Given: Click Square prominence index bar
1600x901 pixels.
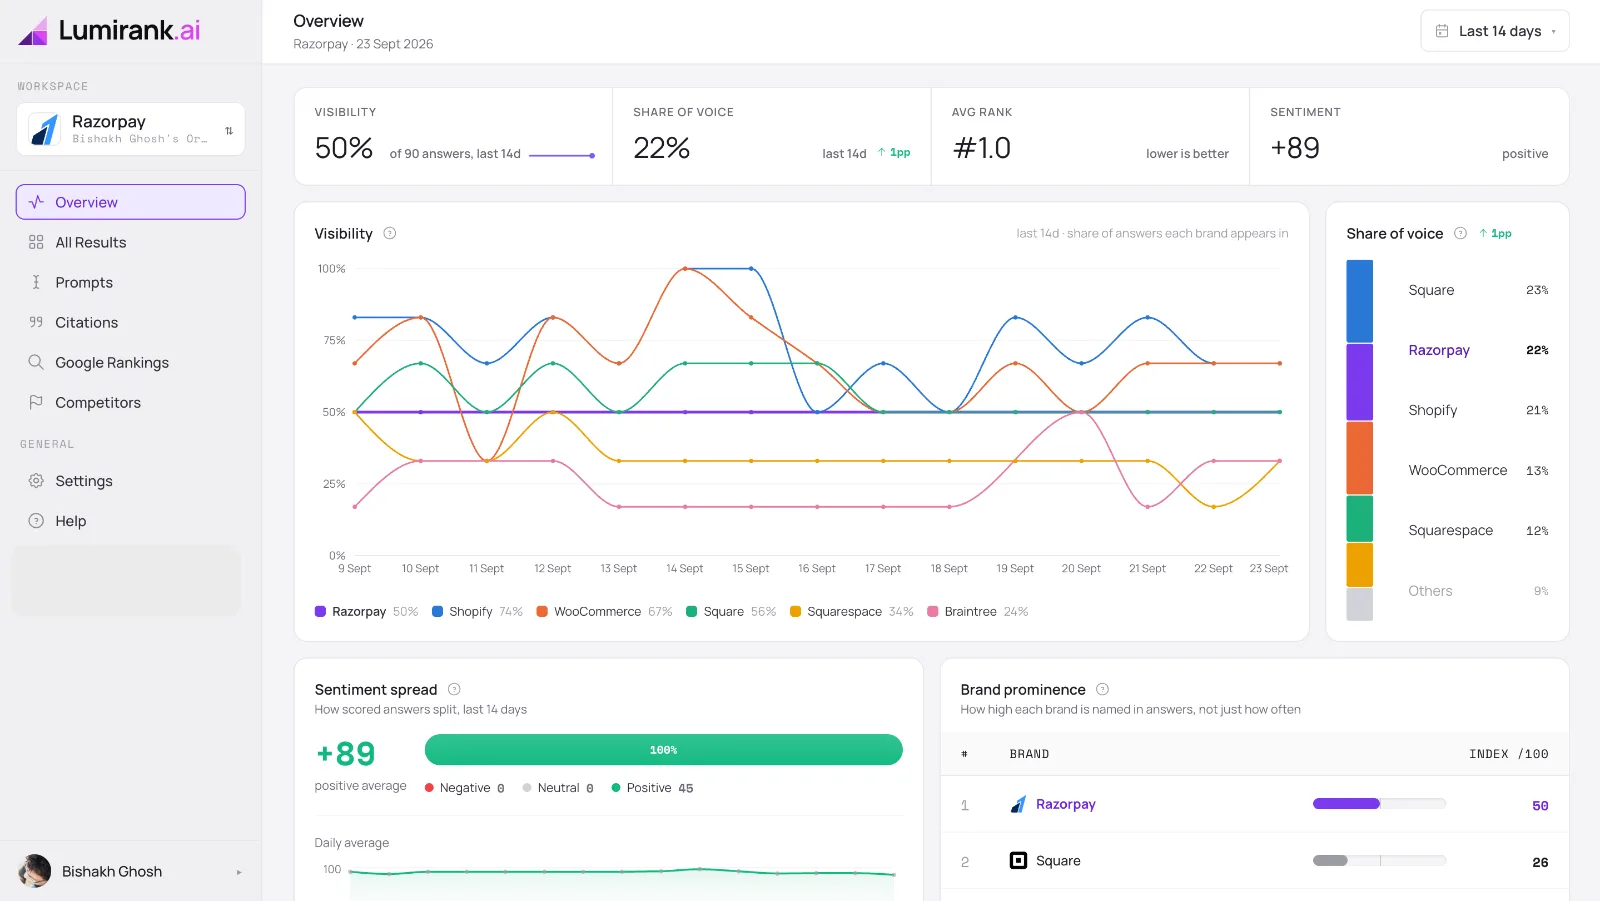Looking at the screenshot, I should (x=1379, y=860).
